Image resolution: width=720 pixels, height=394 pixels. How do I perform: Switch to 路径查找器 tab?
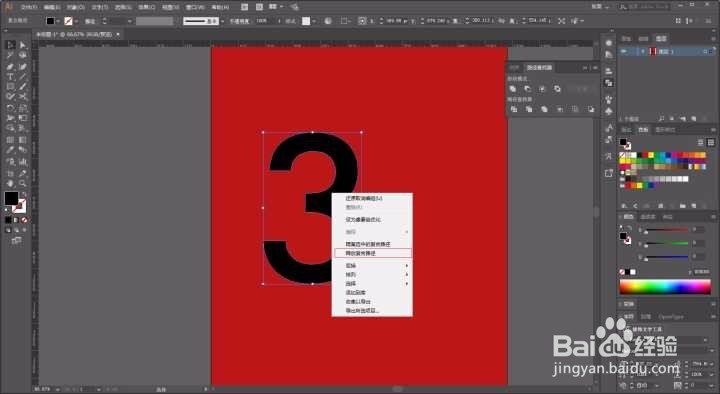coord(539,68)
